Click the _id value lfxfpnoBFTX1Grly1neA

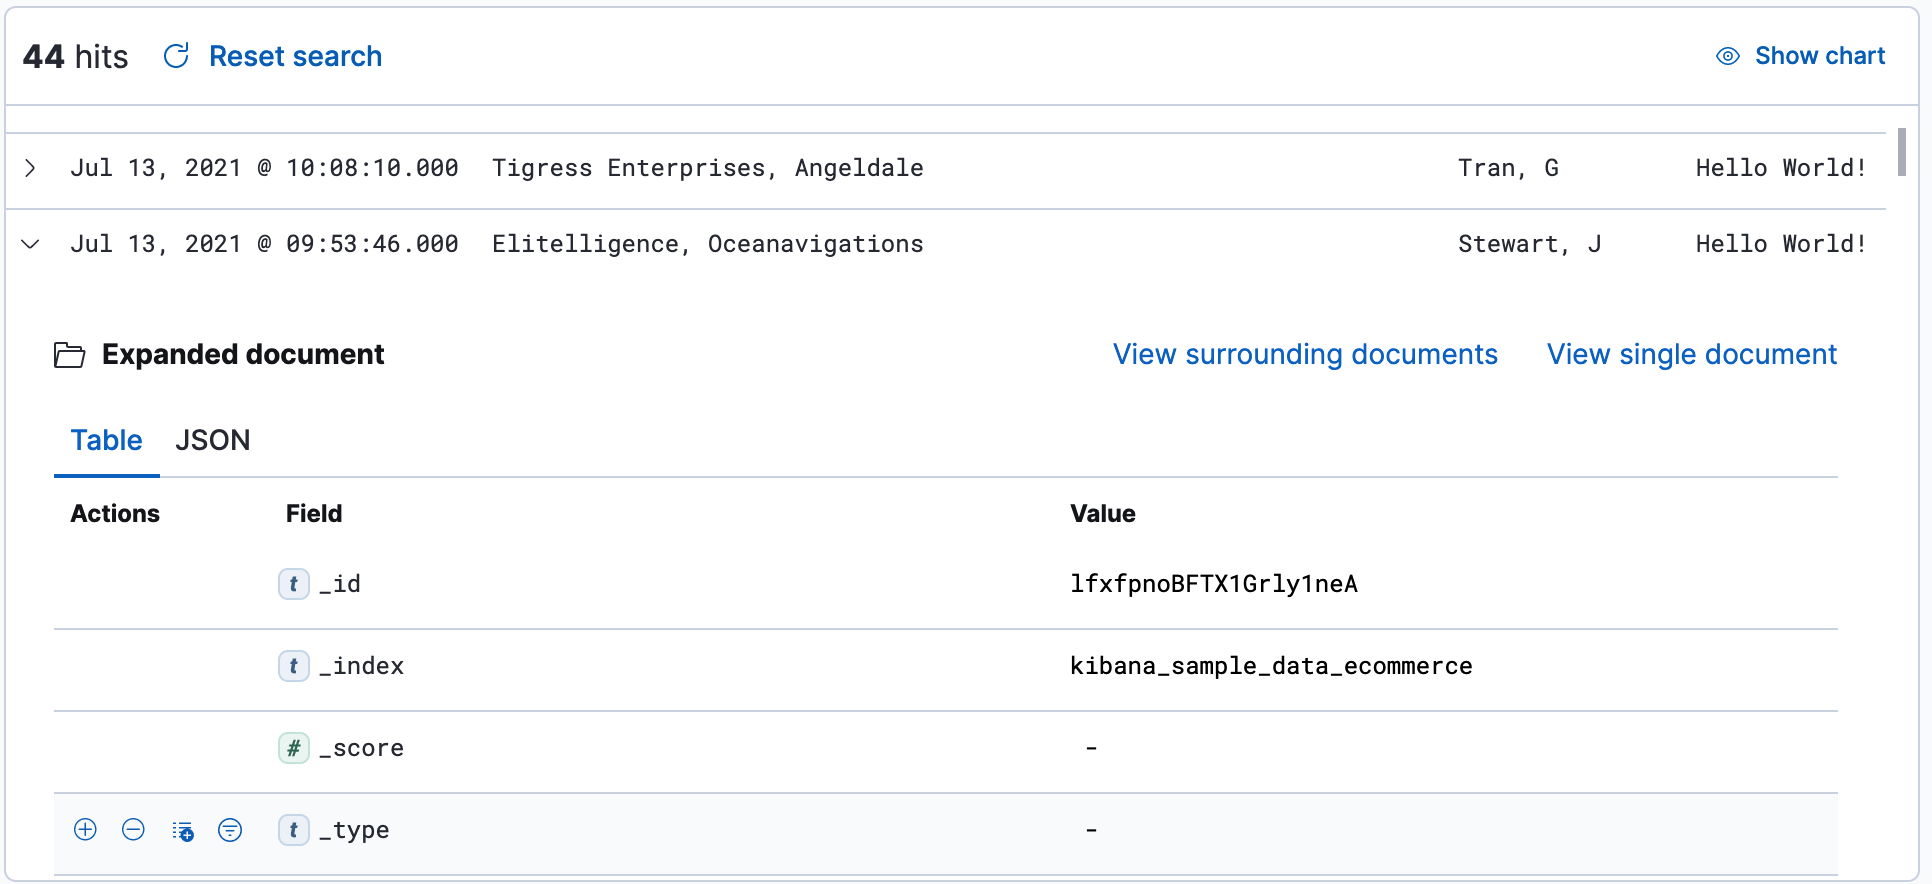pos(1213,584)
